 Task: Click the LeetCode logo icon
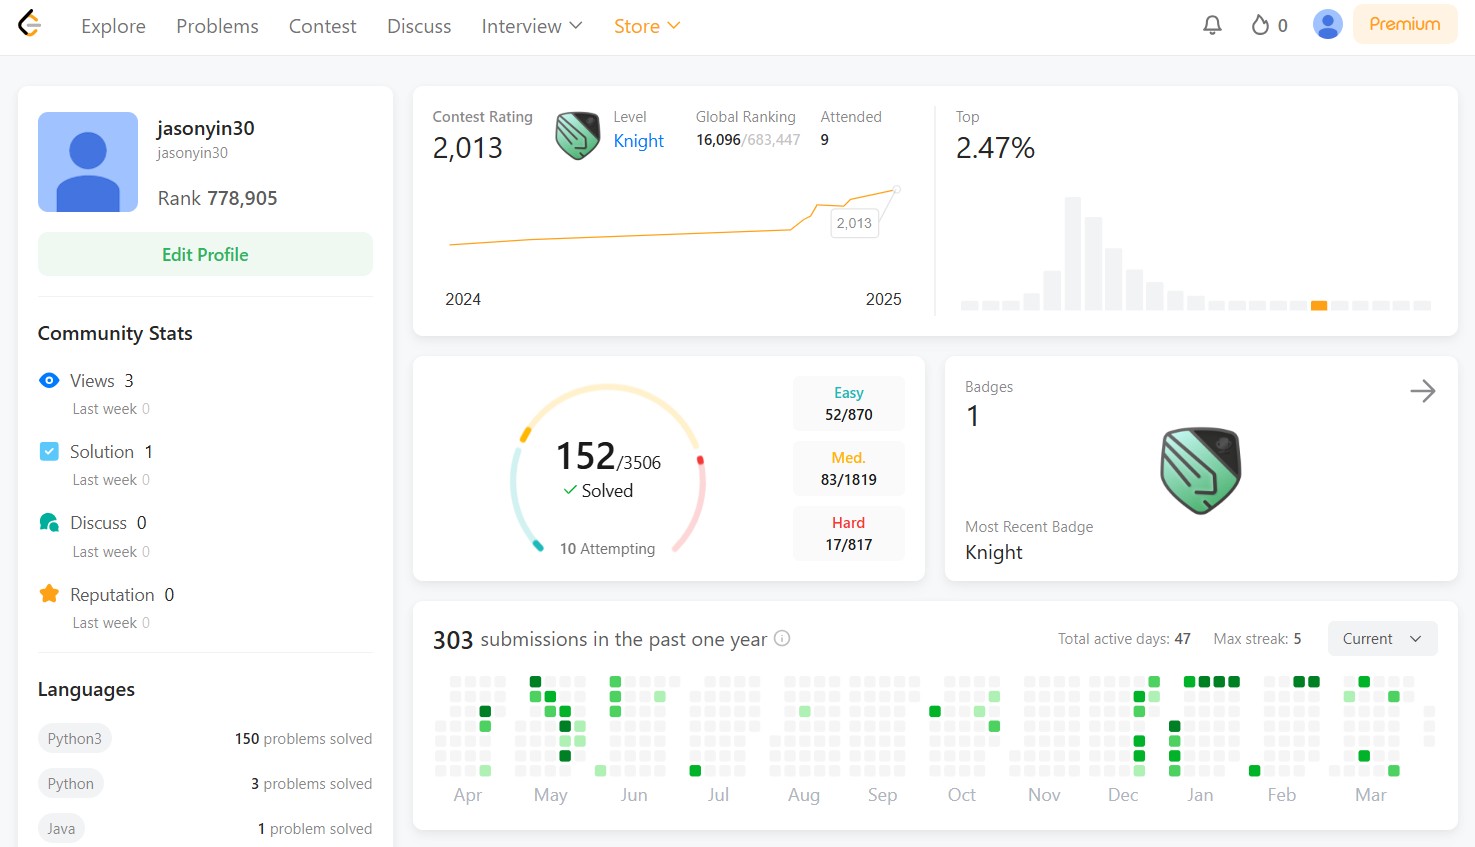tap(30, 24)
